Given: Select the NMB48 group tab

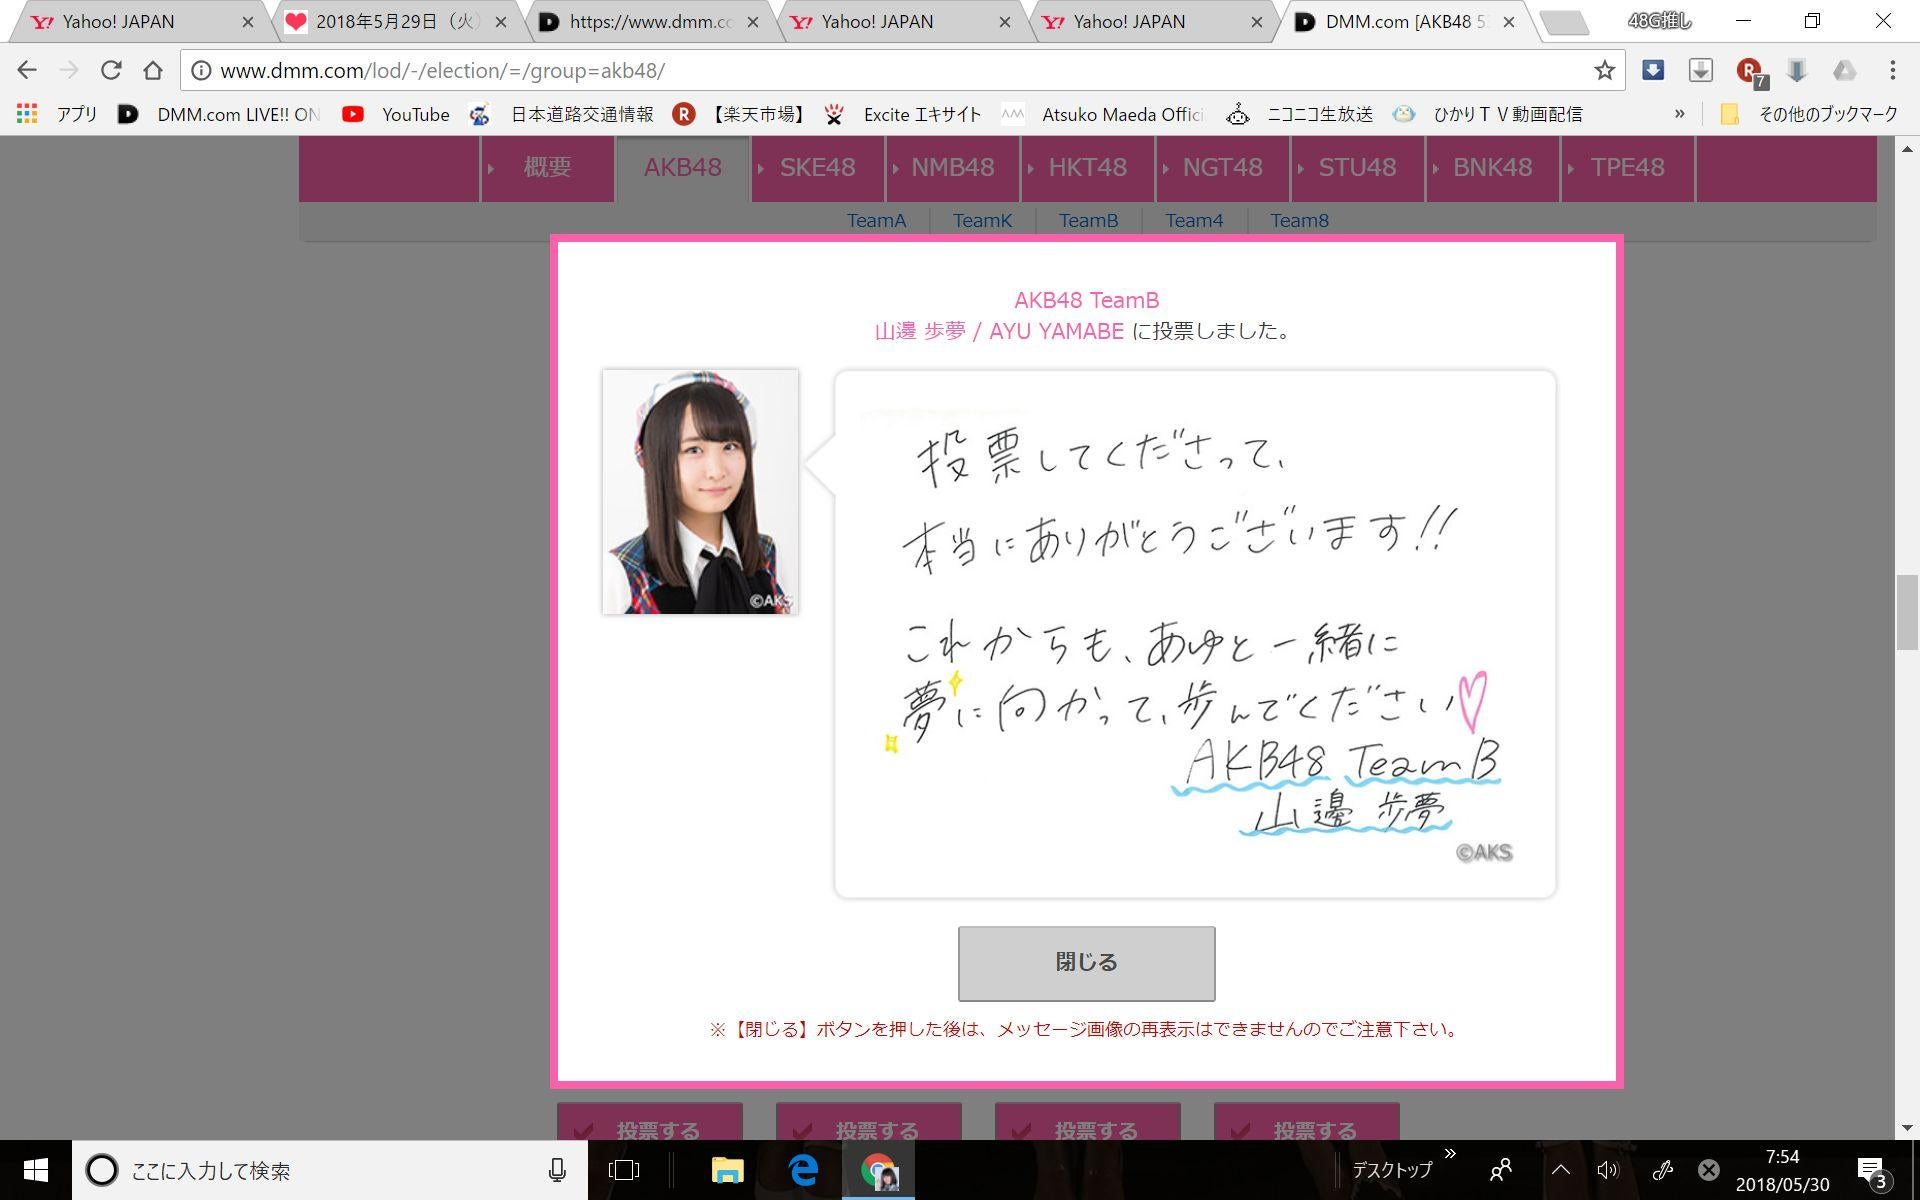Looking at the screenshot, I should coord(952,167).
